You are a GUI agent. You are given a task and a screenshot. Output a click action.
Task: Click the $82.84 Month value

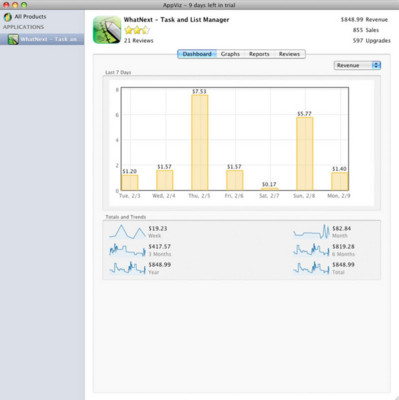(x=341, y=229)
